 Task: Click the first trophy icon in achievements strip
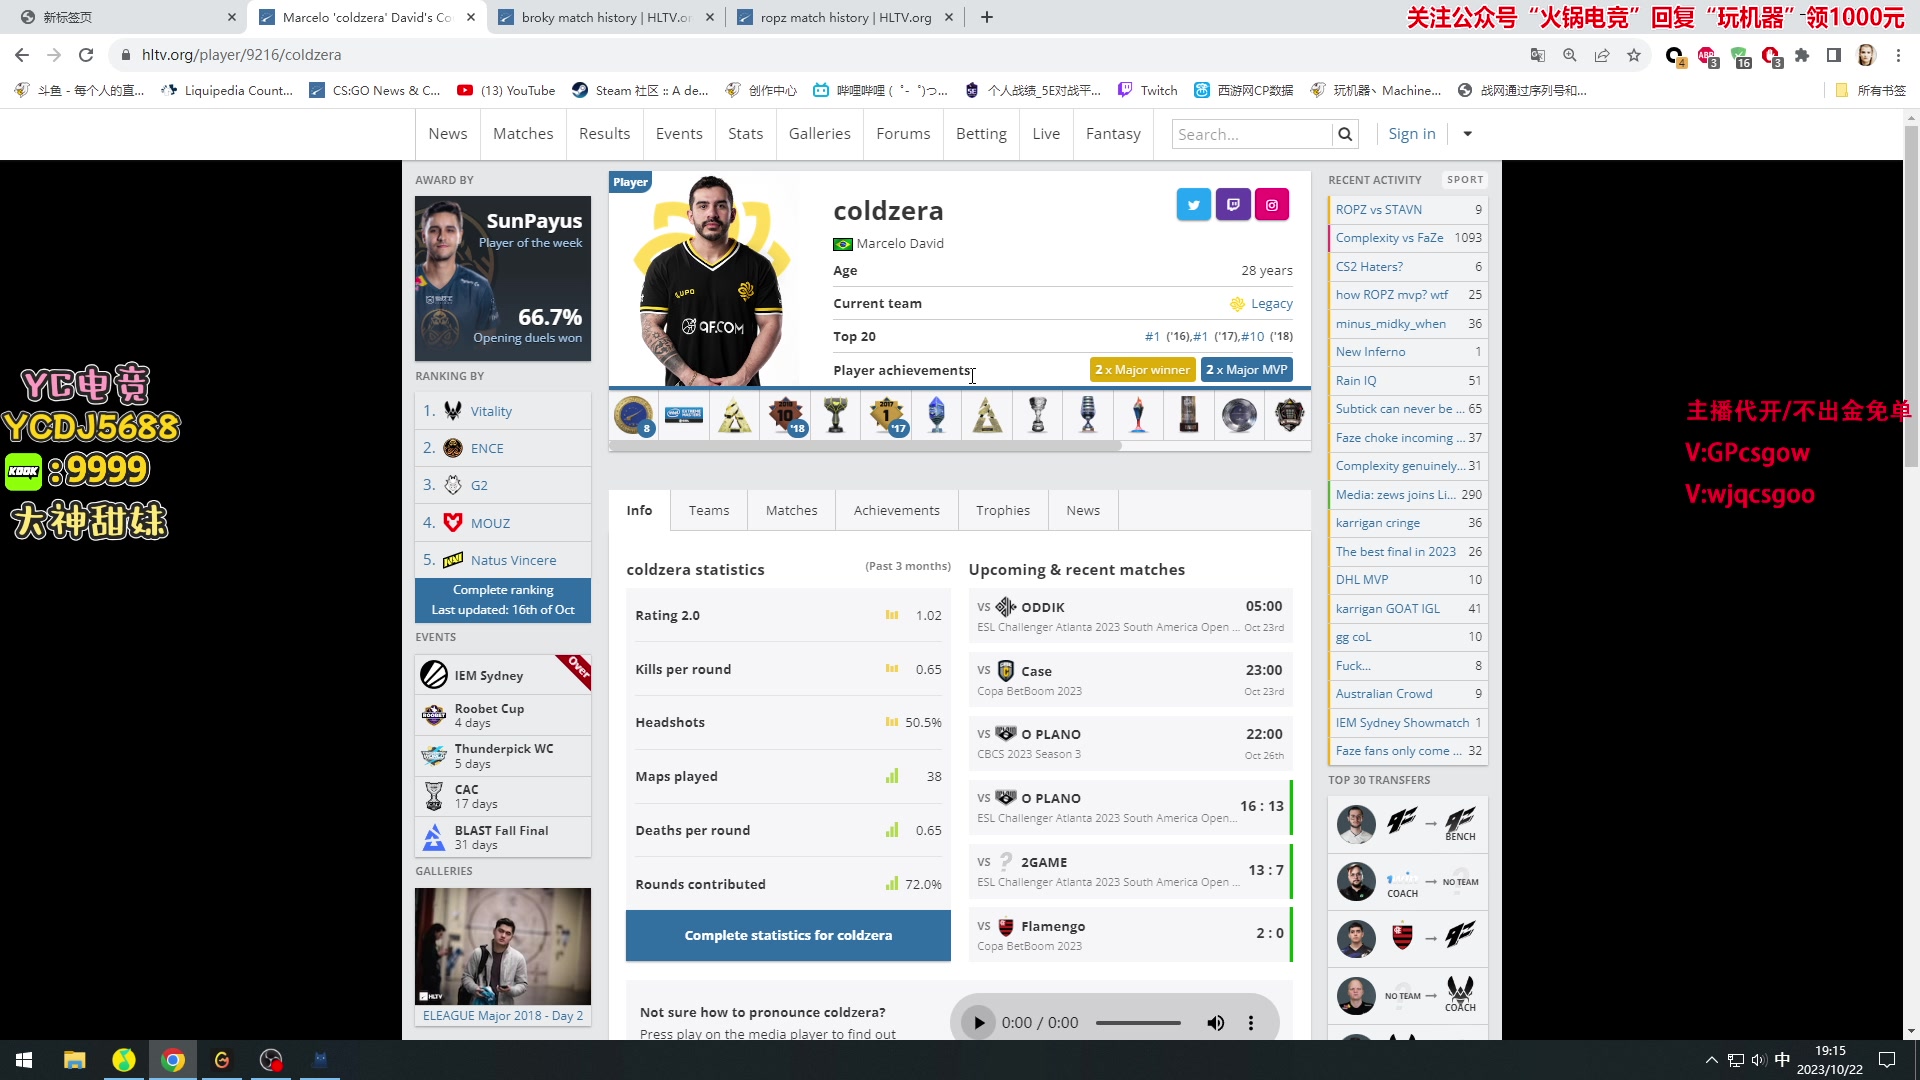pyautogui.click(x=634, y=414)
